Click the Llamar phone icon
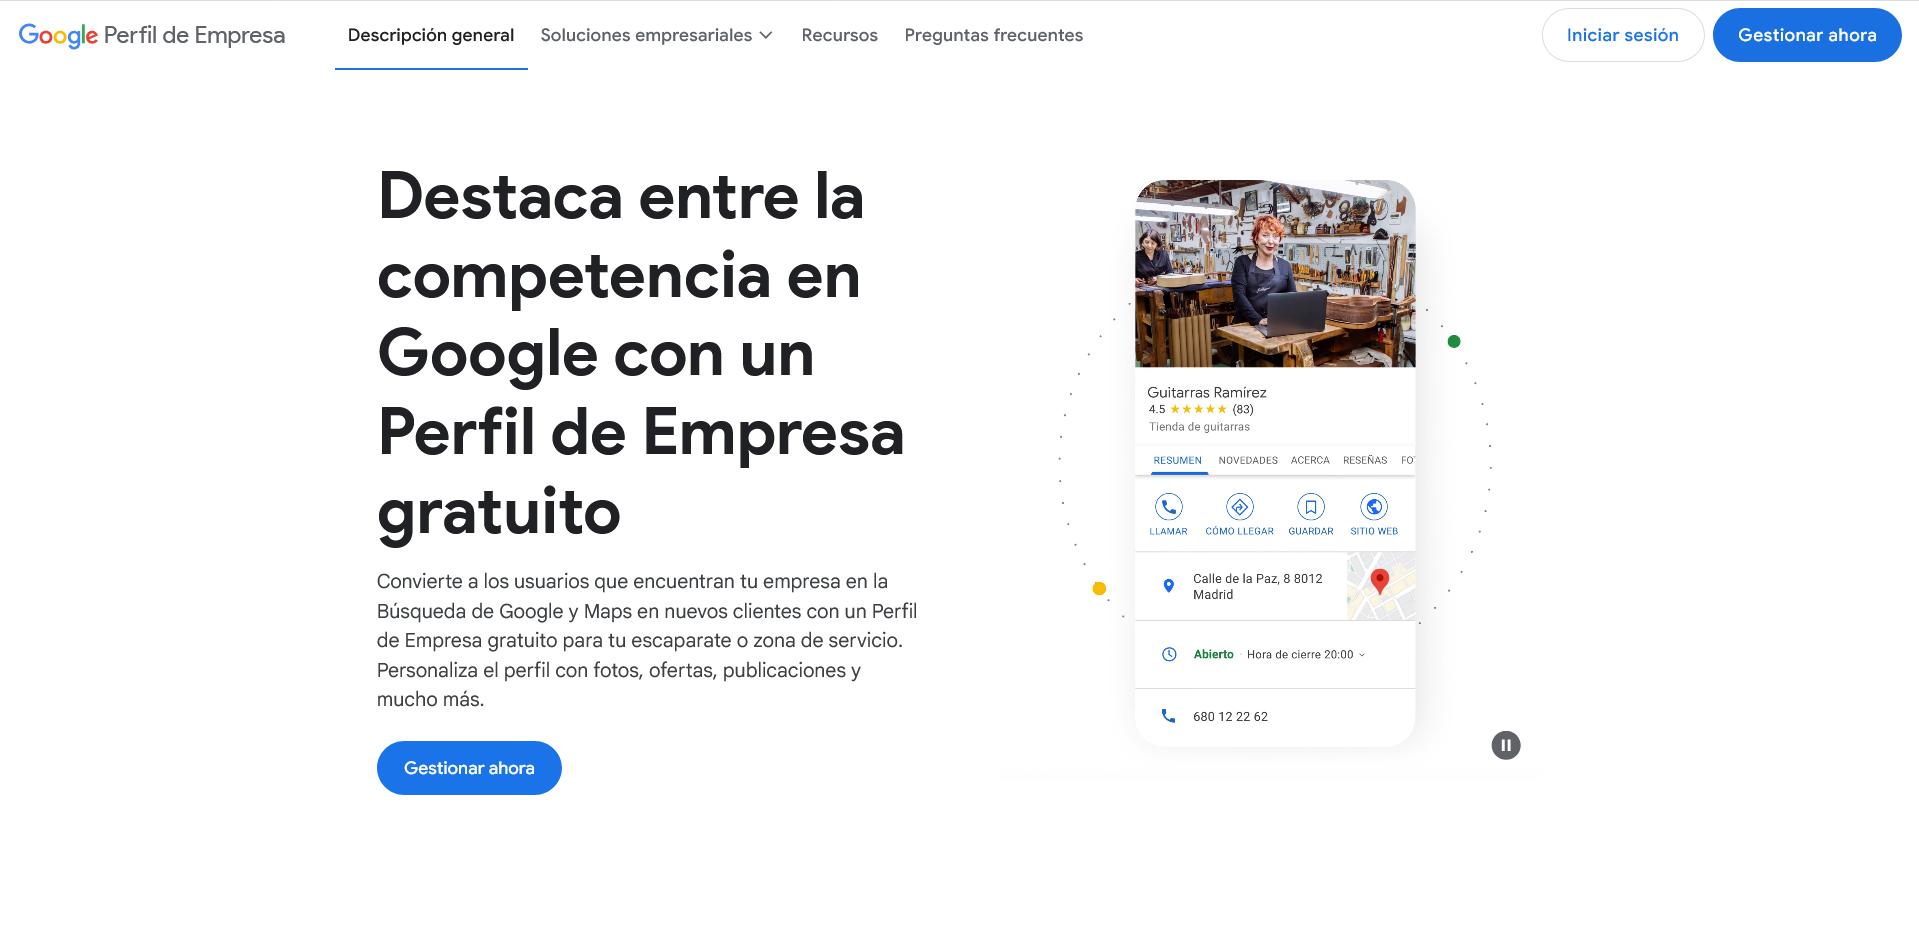This screenshot has height=946, width=1919. tap(1168, 507)
